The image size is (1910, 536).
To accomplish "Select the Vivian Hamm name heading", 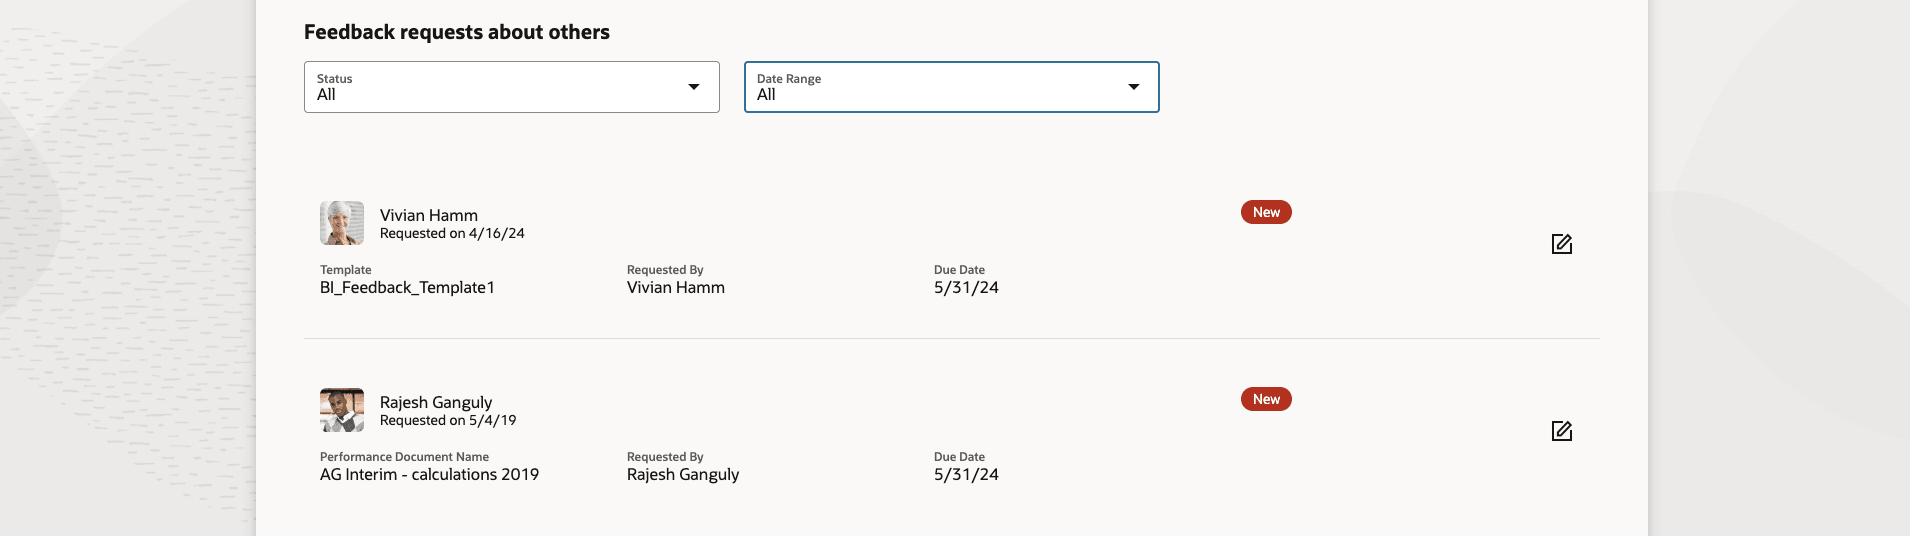I will coord(429,215).
